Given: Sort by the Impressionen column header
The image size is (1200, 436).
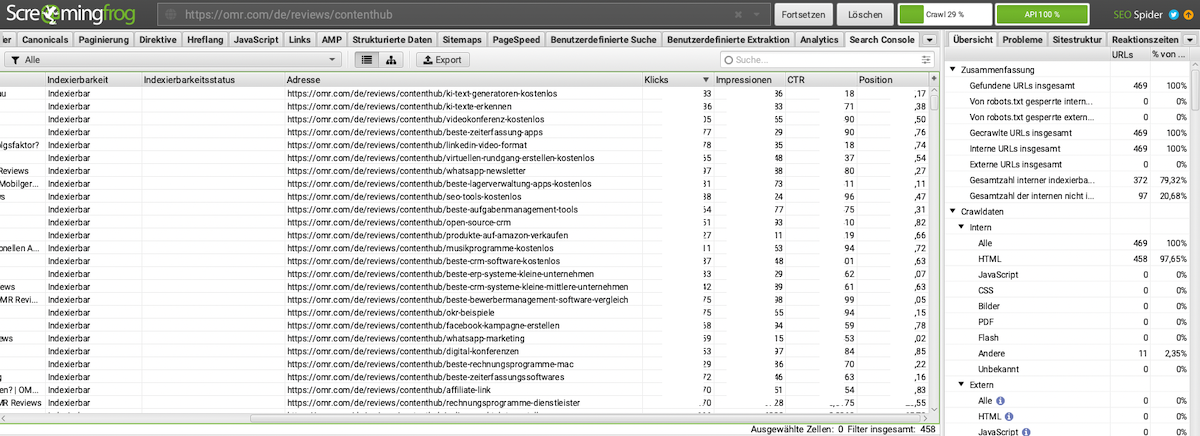Looking at the screenshot, I should click(x=748, y=79).
